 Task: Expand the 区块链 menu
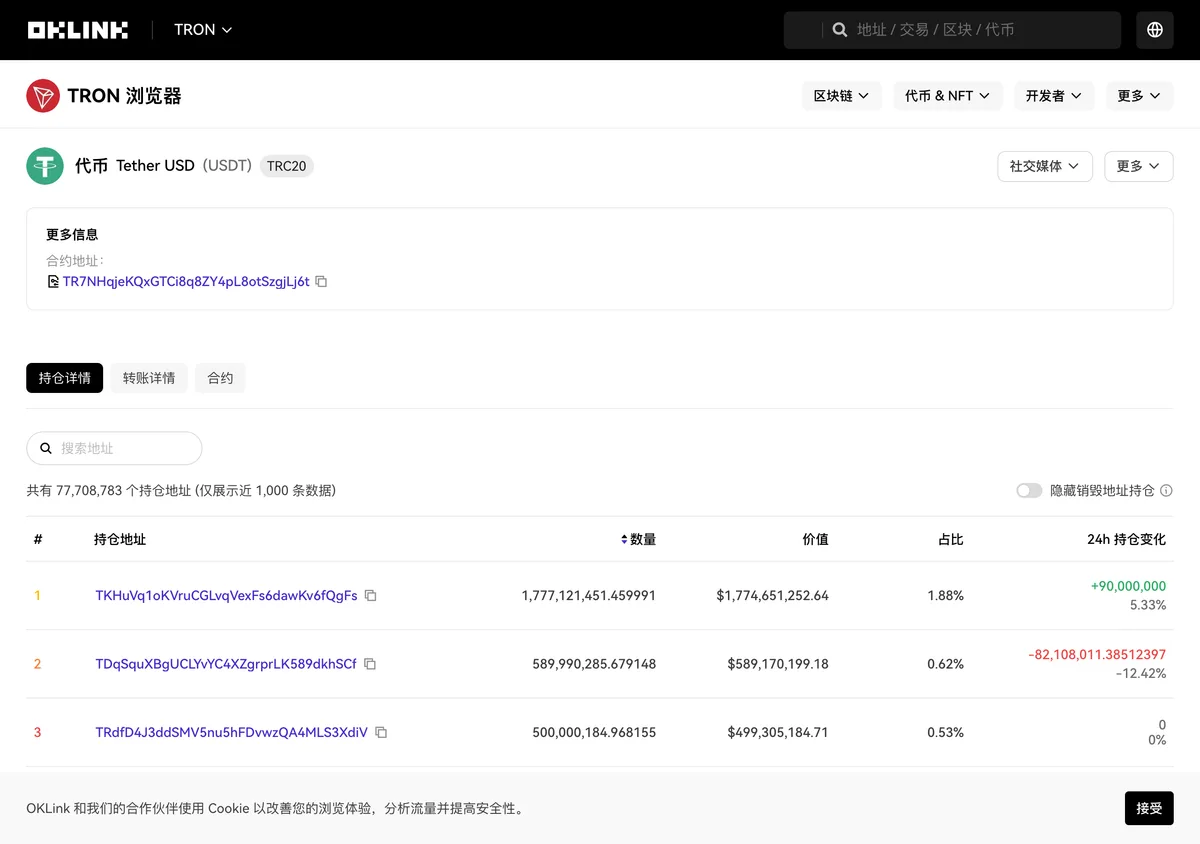tap(841, 96)
